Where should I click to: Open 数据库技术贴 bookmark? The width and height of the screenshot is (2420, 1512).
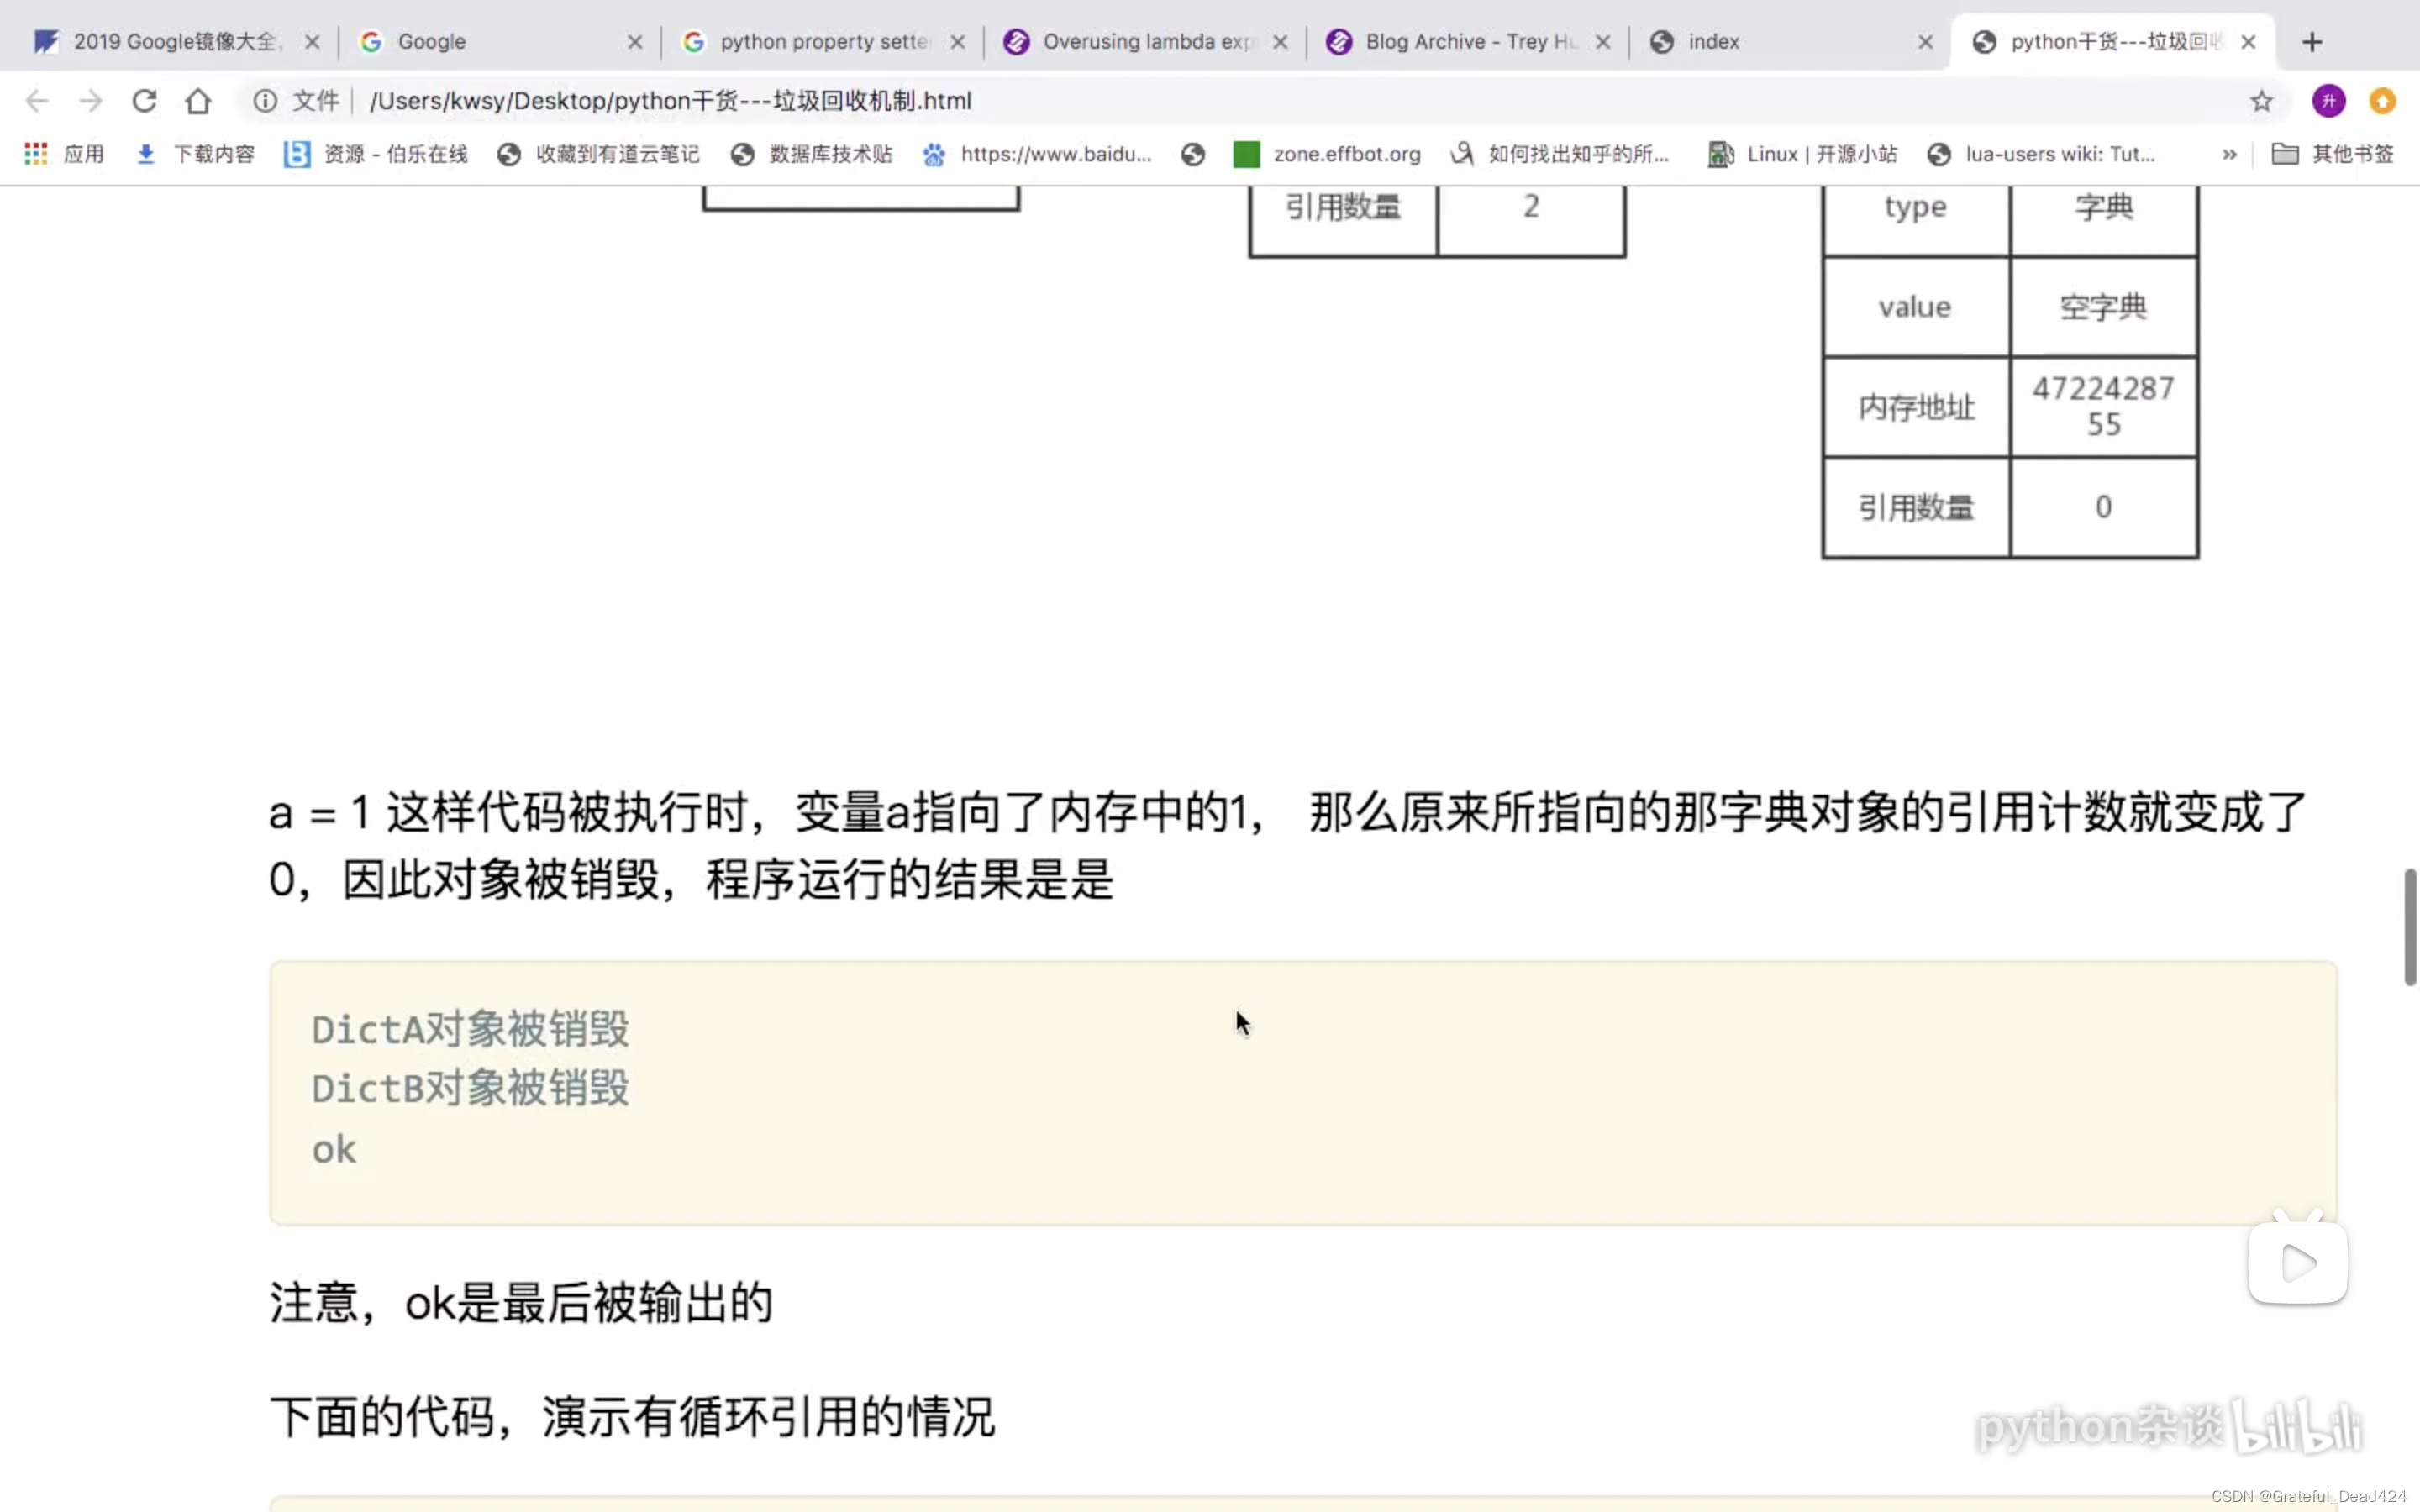(812, 154)
